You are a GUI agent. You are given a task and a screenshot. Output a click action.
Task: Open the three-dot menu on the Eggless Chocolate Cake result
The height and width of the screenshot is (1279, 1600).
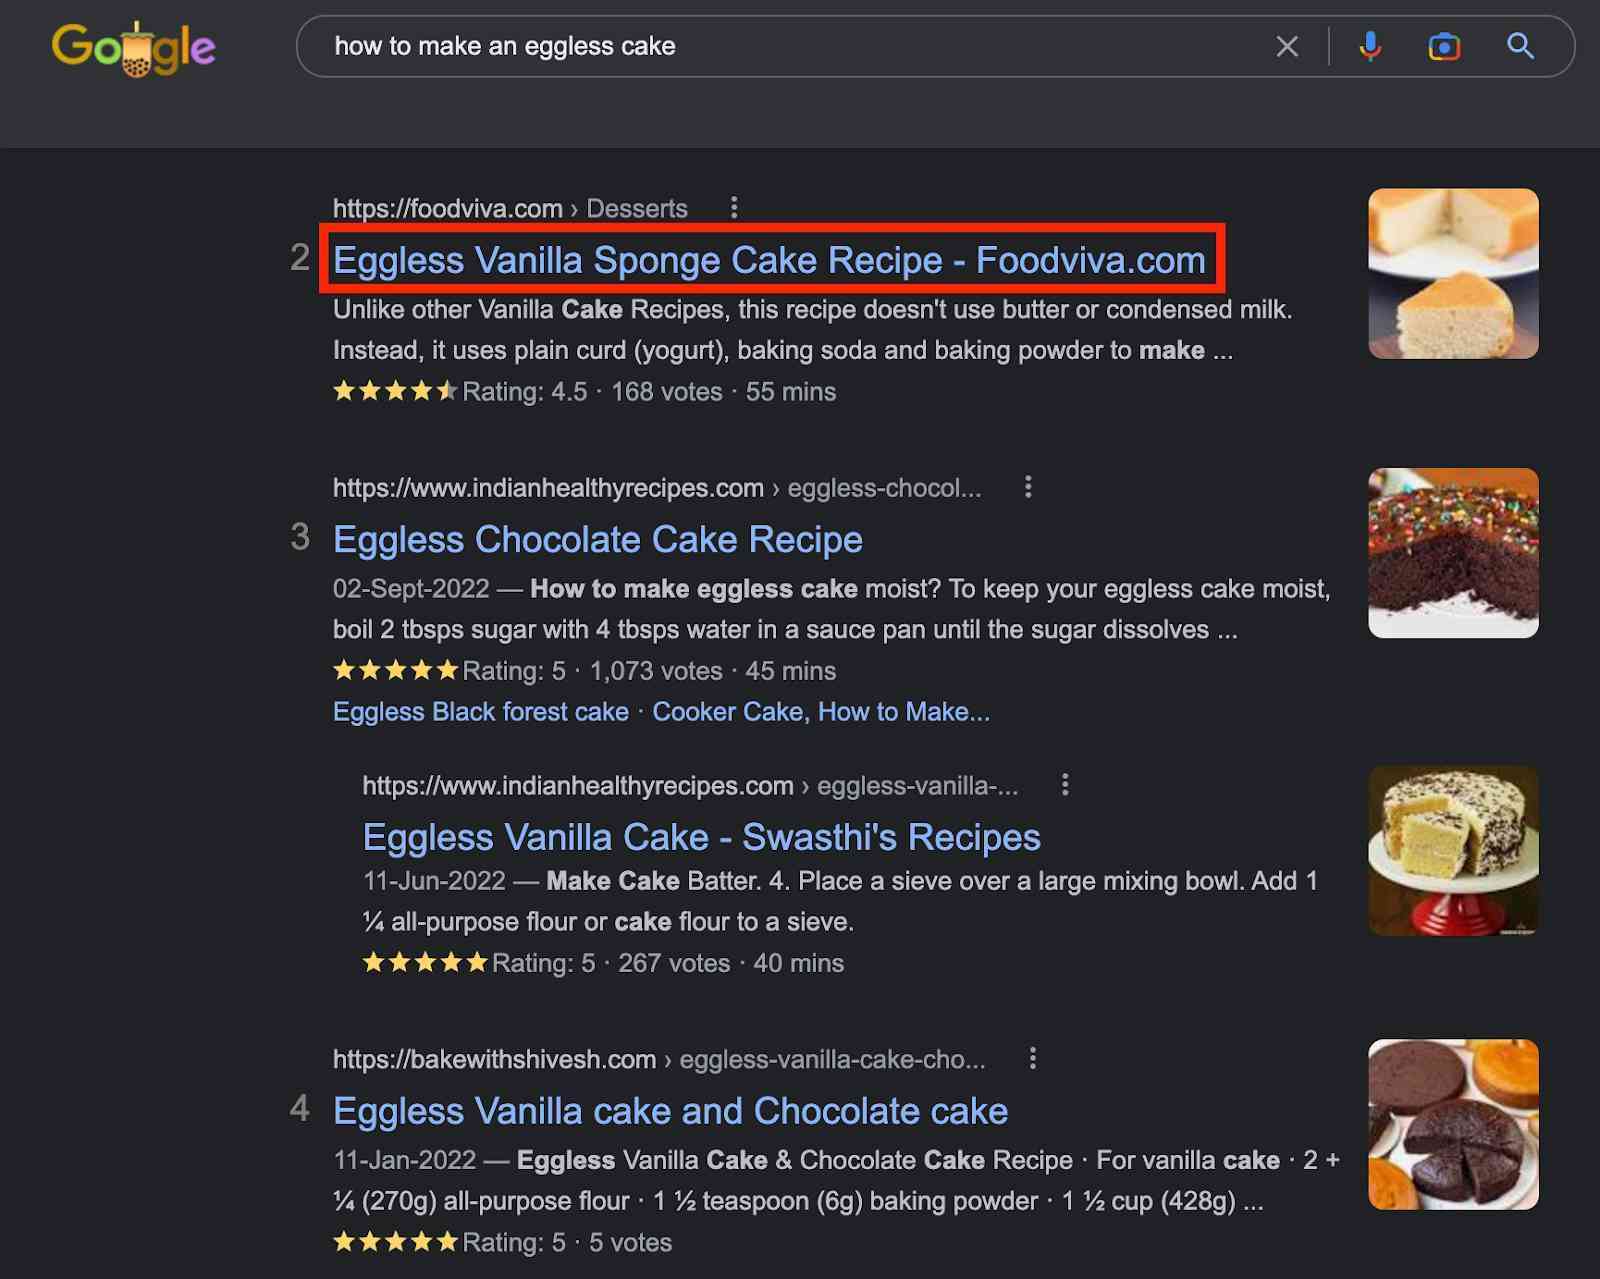coord(1028,487)
